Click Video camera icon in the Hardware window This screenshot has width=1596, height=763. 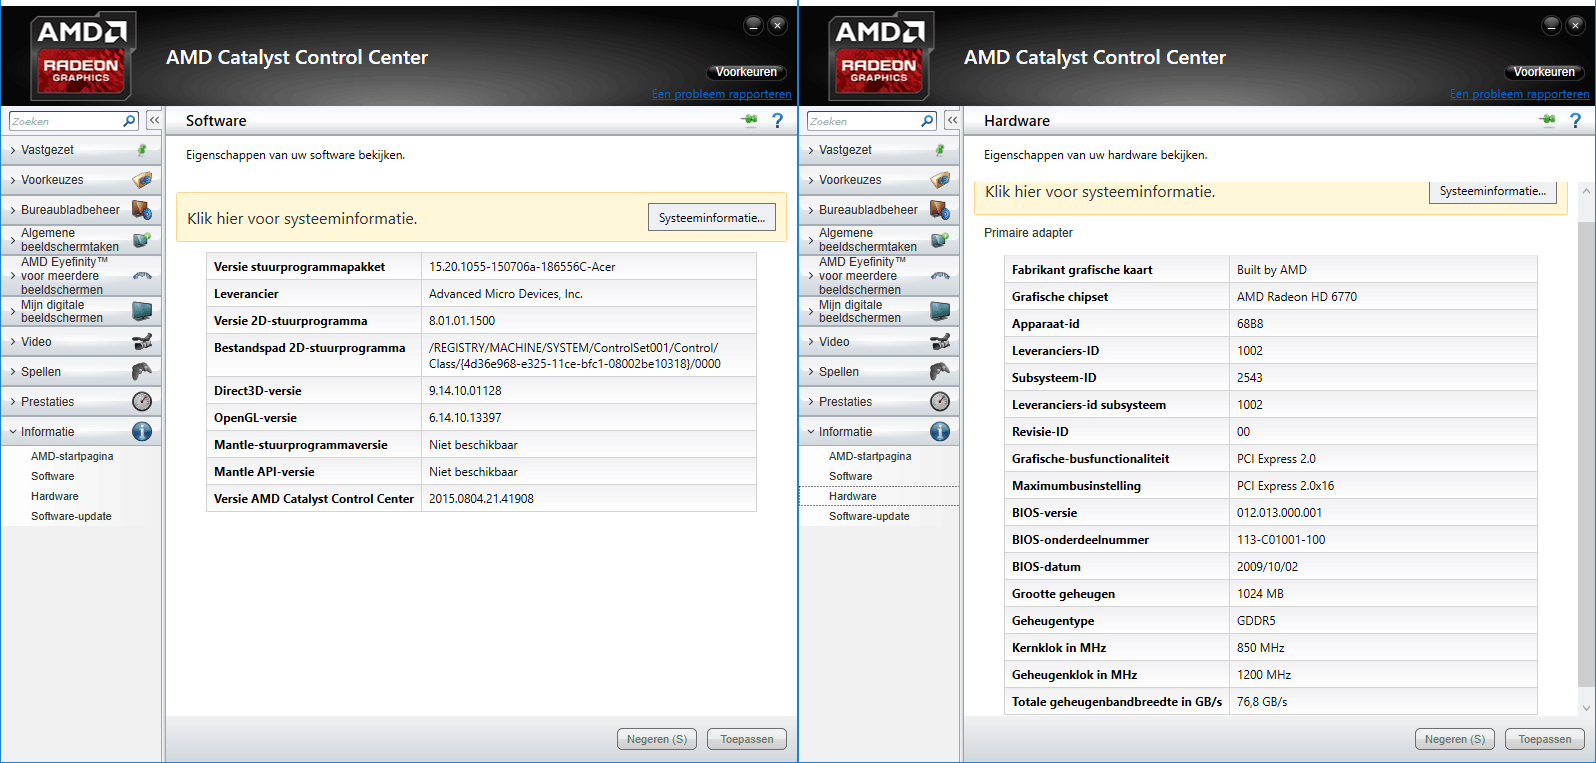940,342
